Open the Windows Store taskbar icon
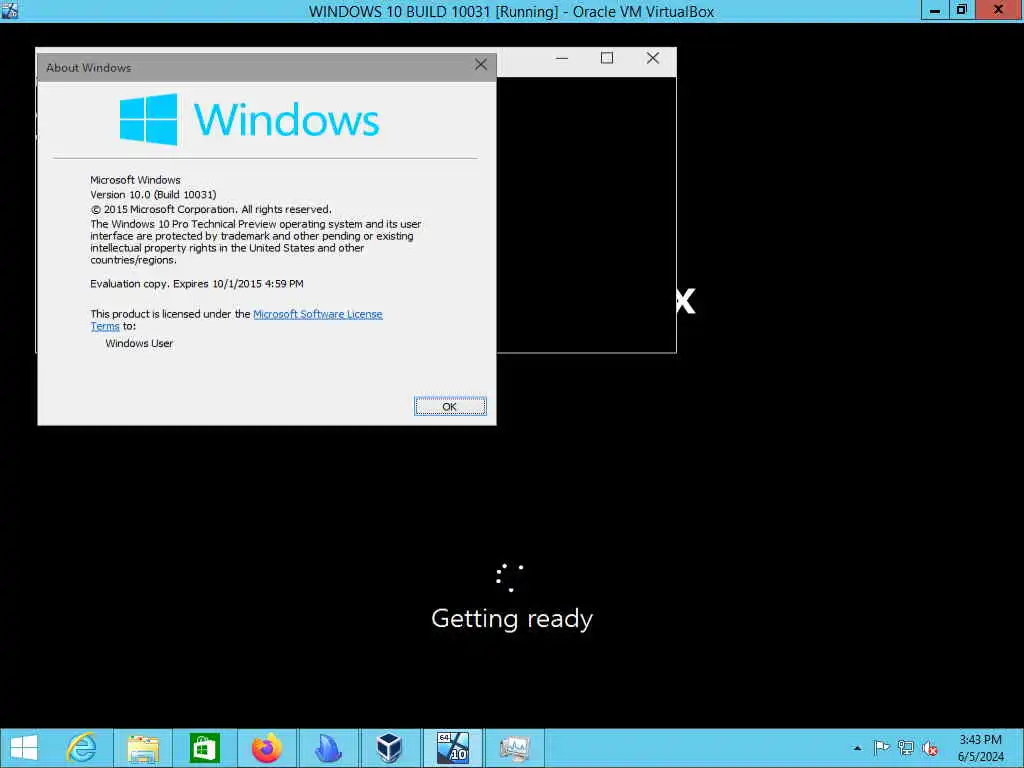This screenshot has width=1024, height=768. pyautogui.click(x=204, y=748)
